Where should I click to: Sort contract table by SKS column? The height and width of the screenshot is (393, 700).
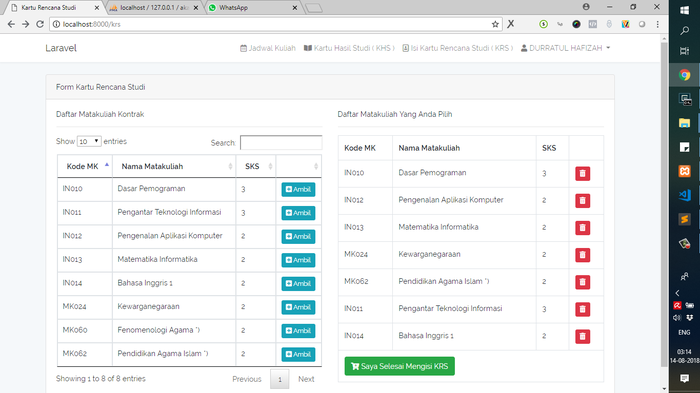256,166
